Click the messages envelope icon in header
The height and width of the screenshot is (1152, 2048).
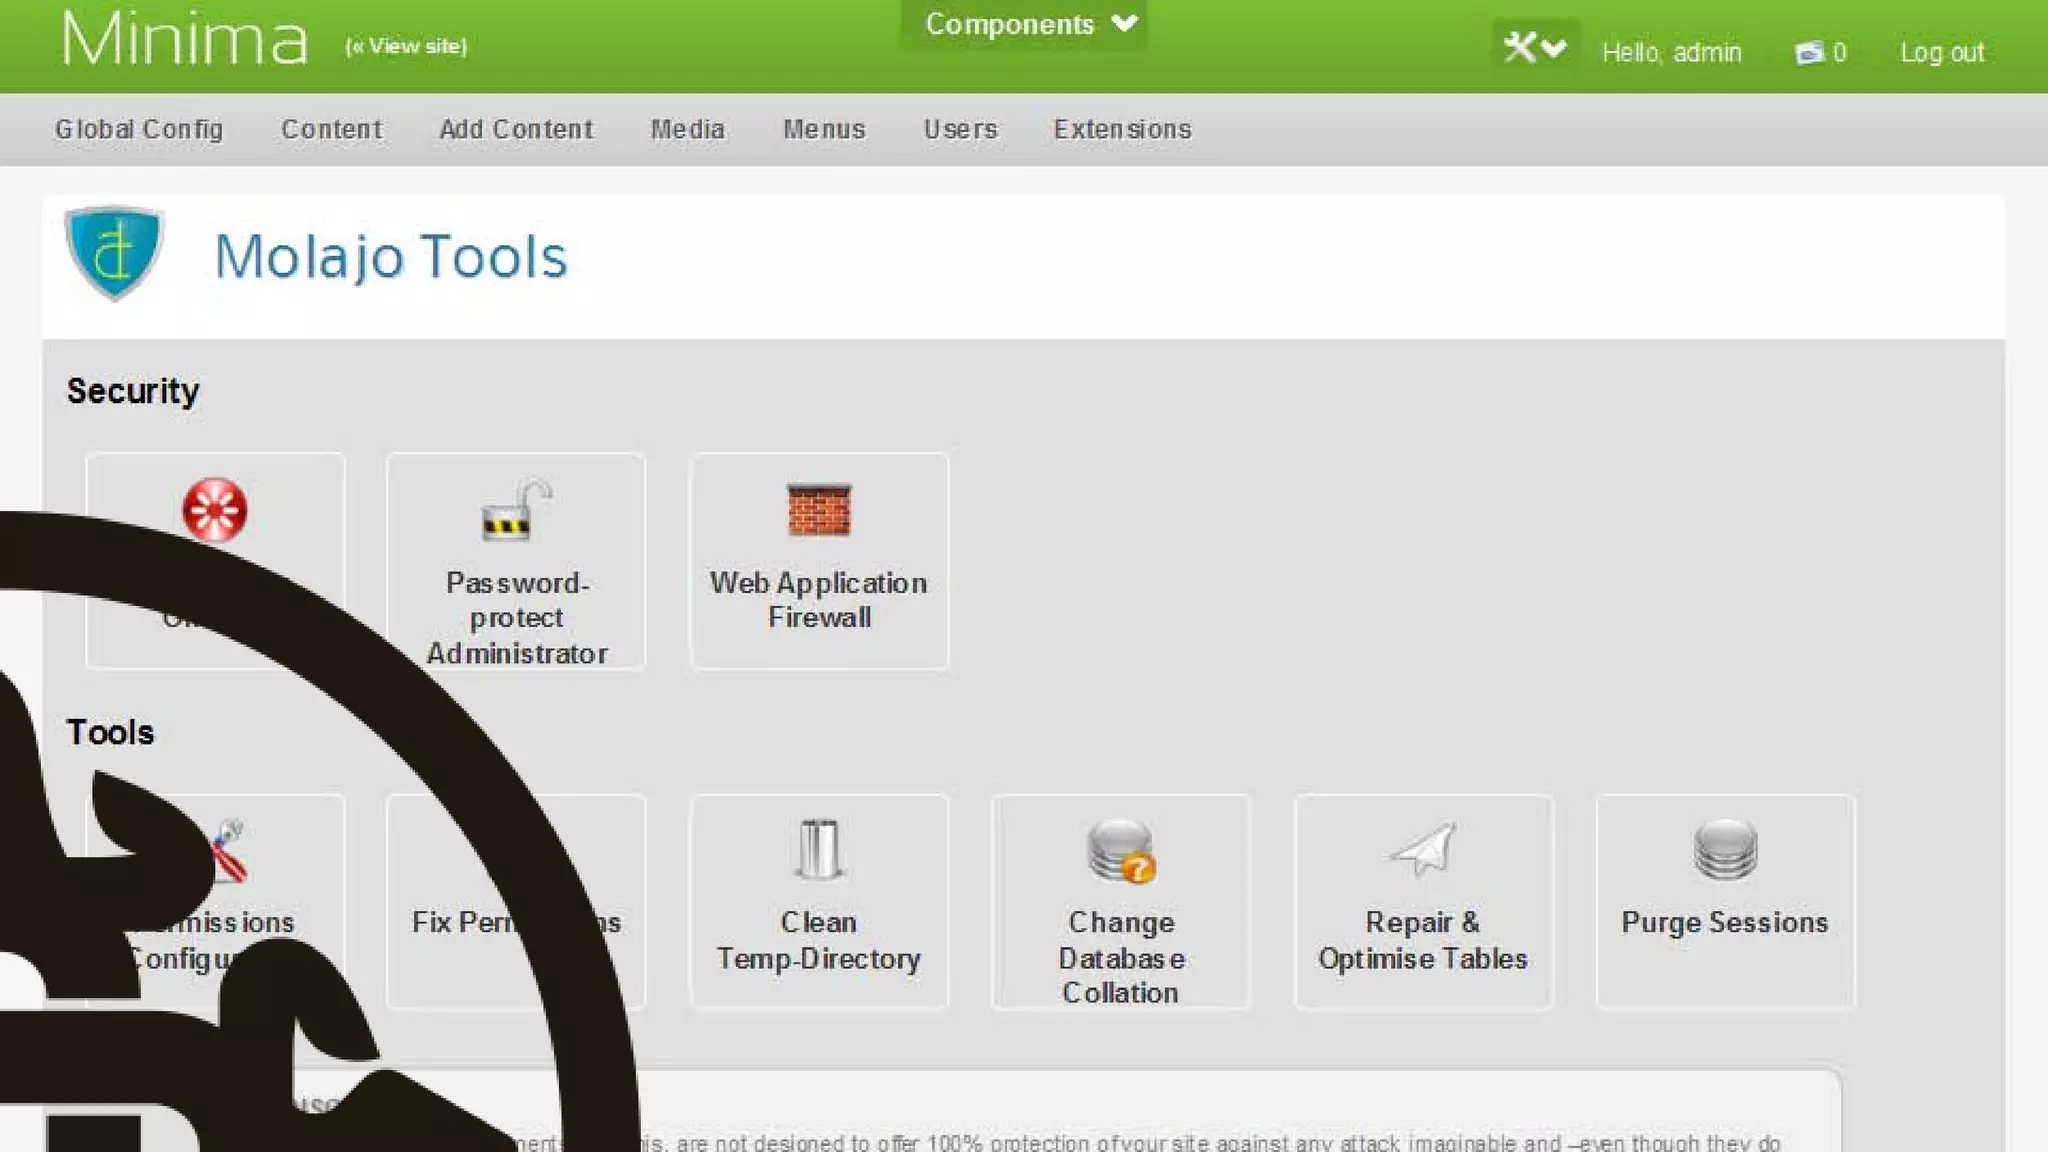1808,53
